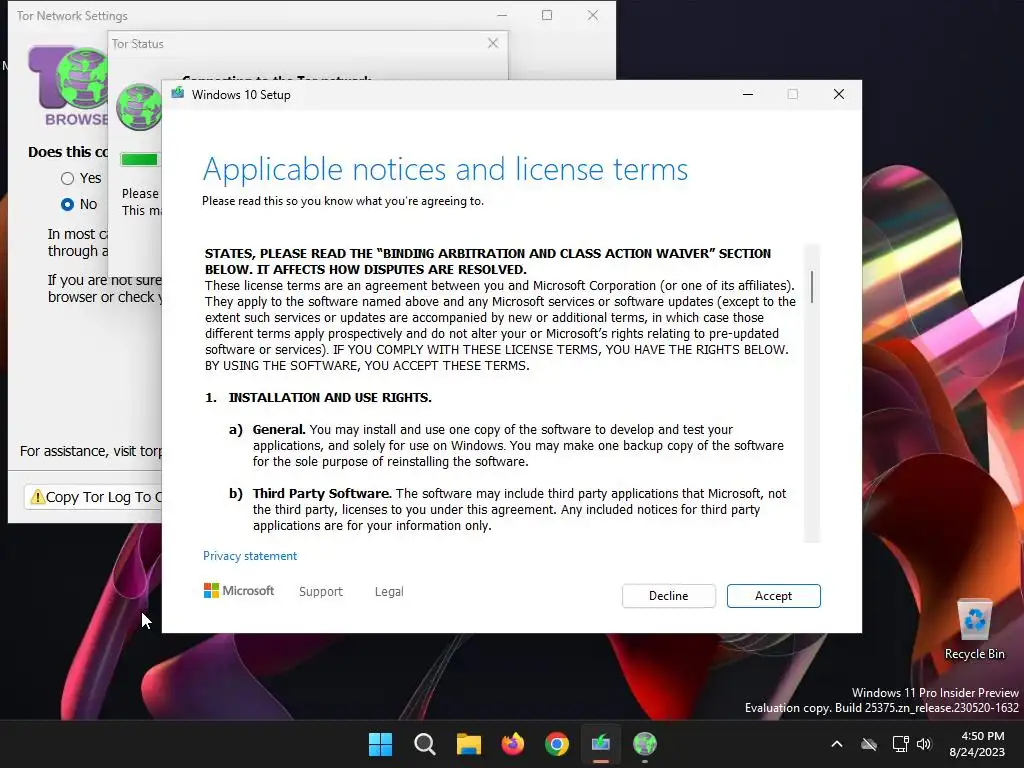1024x768 pixels.
Task: Click the Tor Browser logo
Action: (x=68, y=86)
